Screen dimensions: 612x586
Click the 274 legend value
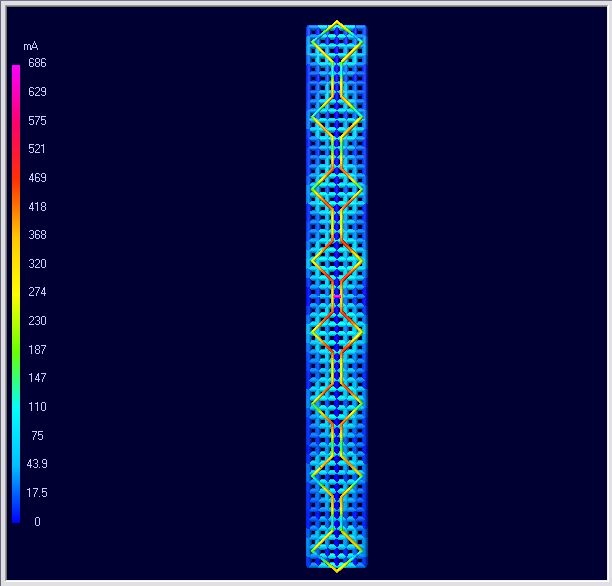pyautogui.click(x=37, y=292)
